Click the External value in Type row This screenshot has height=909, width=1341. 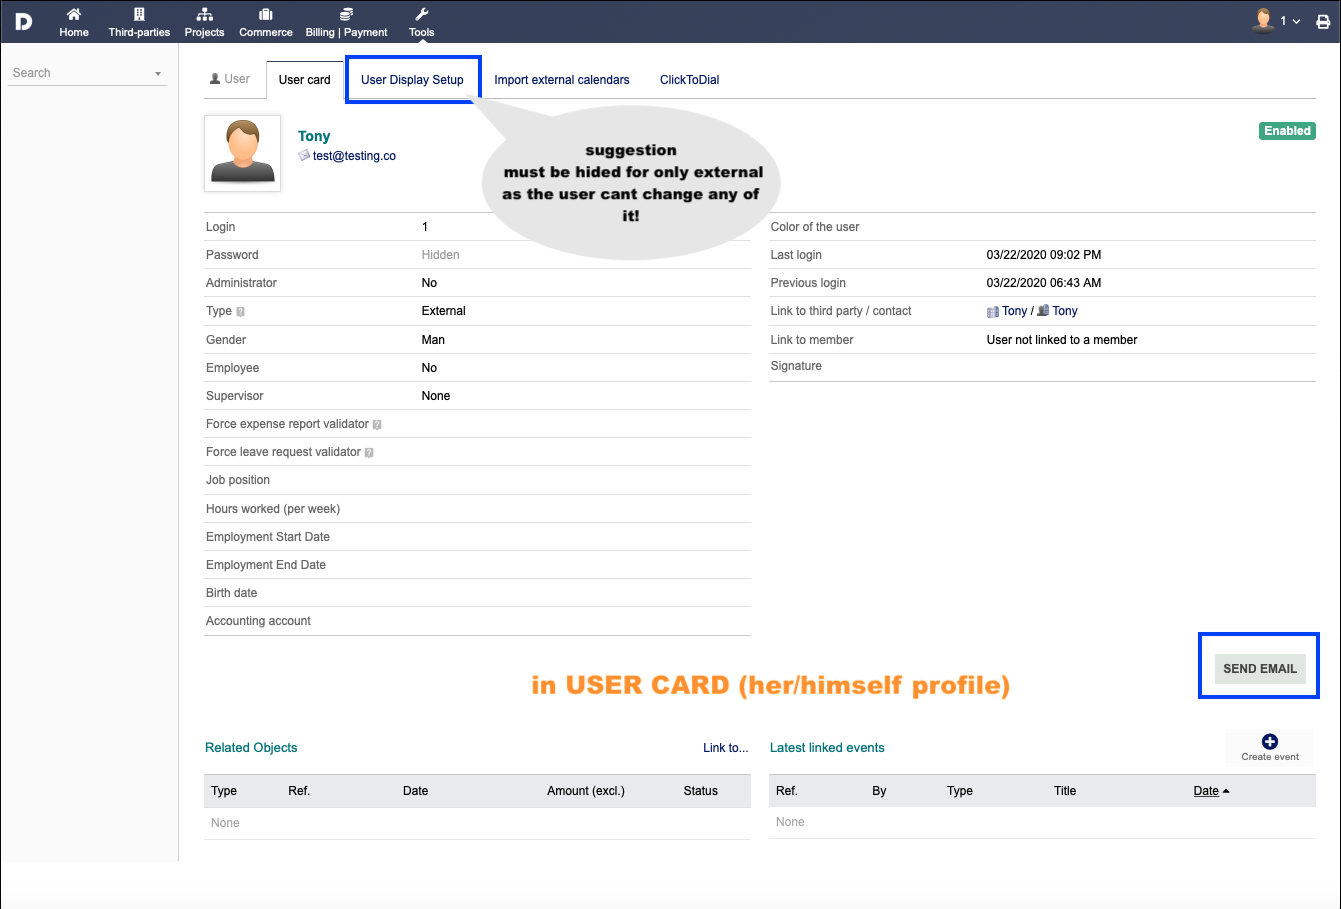[444, 311]
